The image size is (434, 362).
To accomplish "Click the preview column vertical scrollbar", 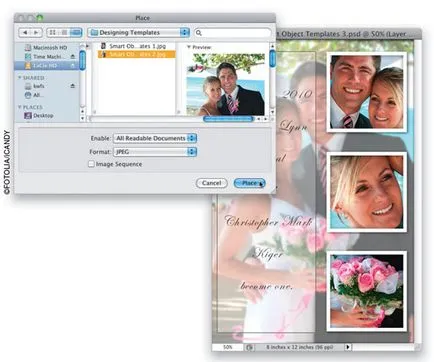I will pyautogui.click(x=272, y=58).
